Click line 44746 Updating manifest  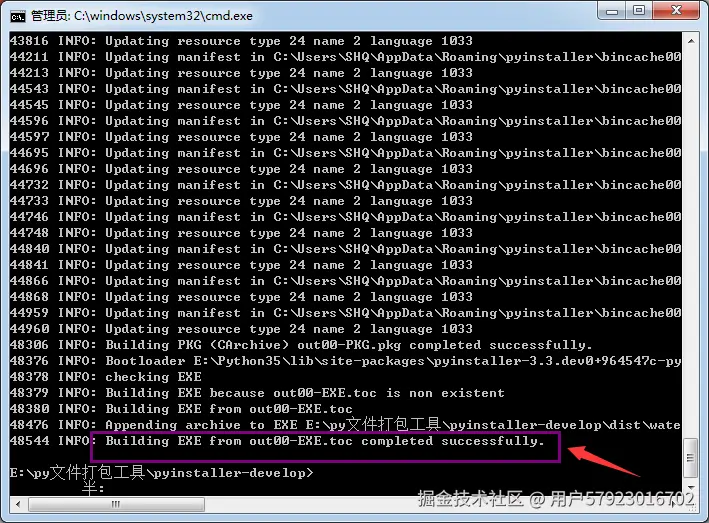[345, 217]
